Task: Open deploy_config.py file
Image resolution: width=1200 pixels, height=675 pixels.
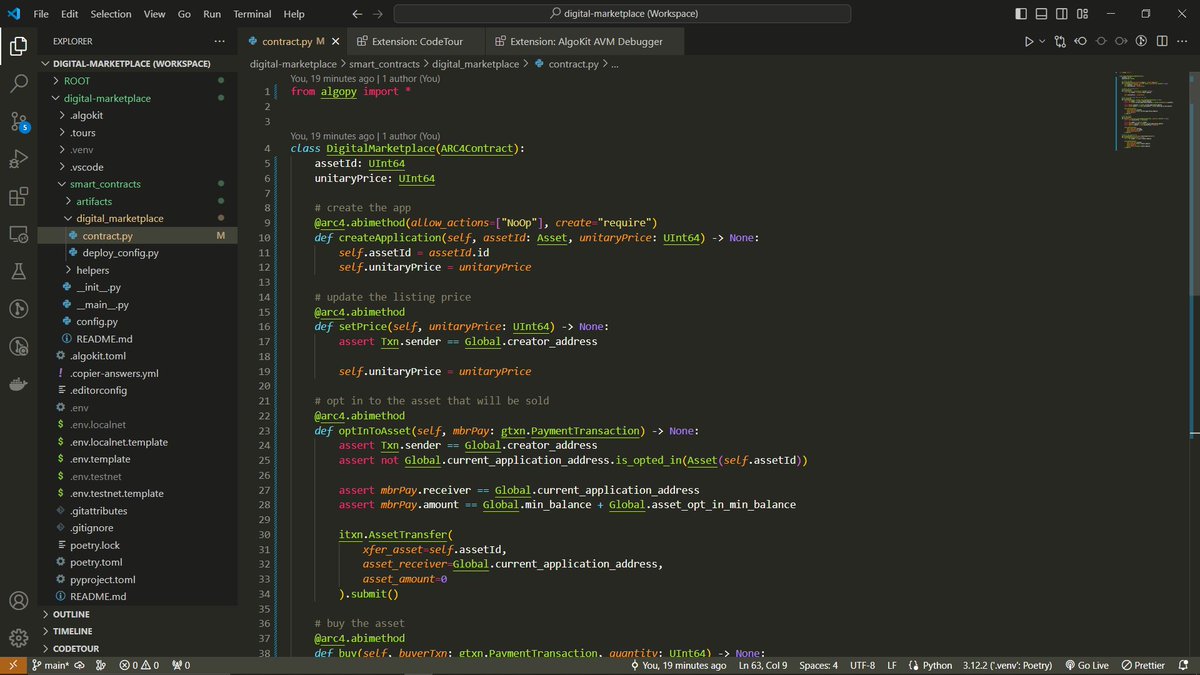Action: [x=136, y=253]
